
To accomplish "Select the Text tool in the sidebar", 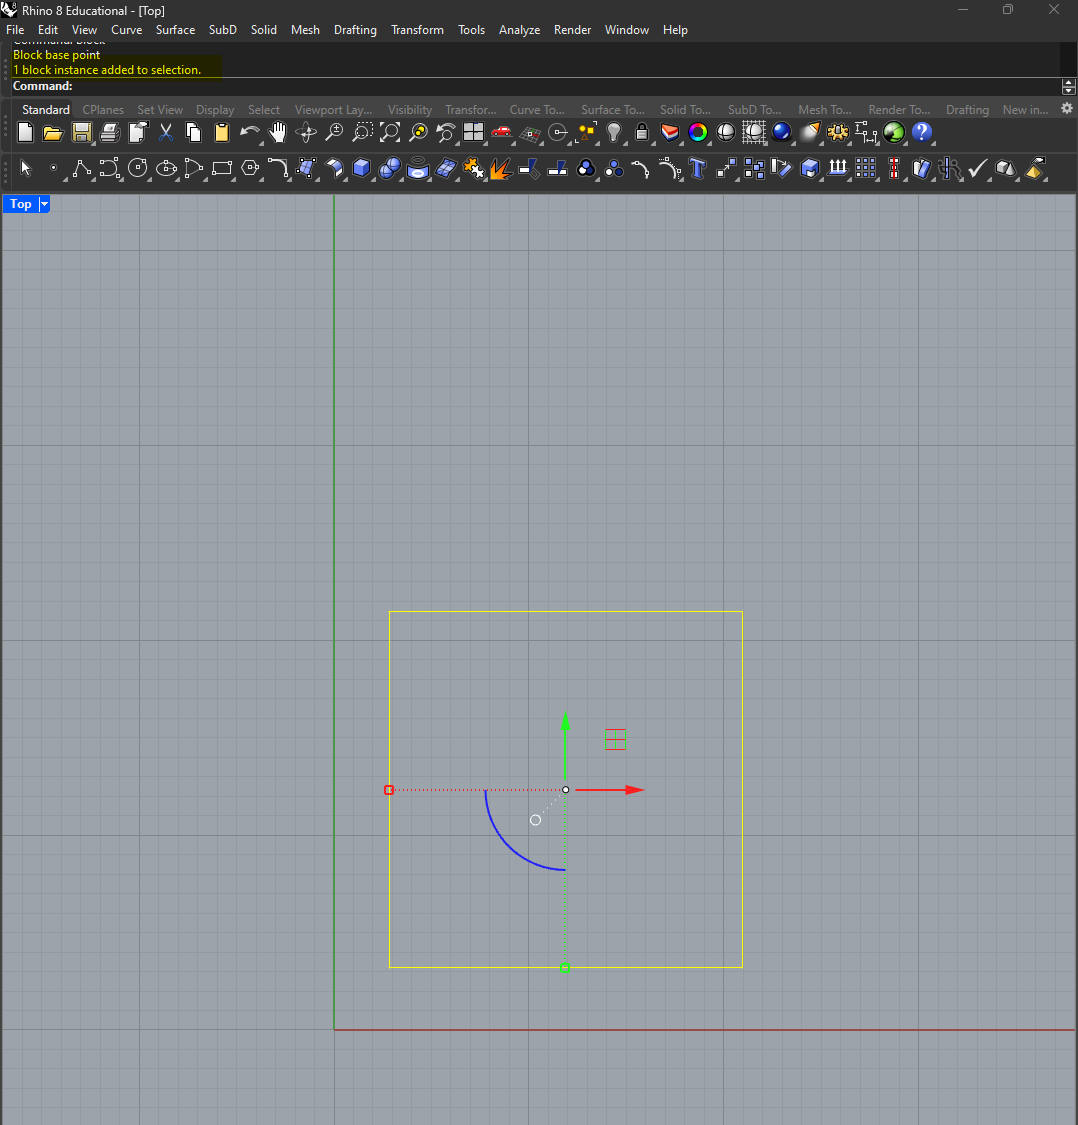I will 697,168.
